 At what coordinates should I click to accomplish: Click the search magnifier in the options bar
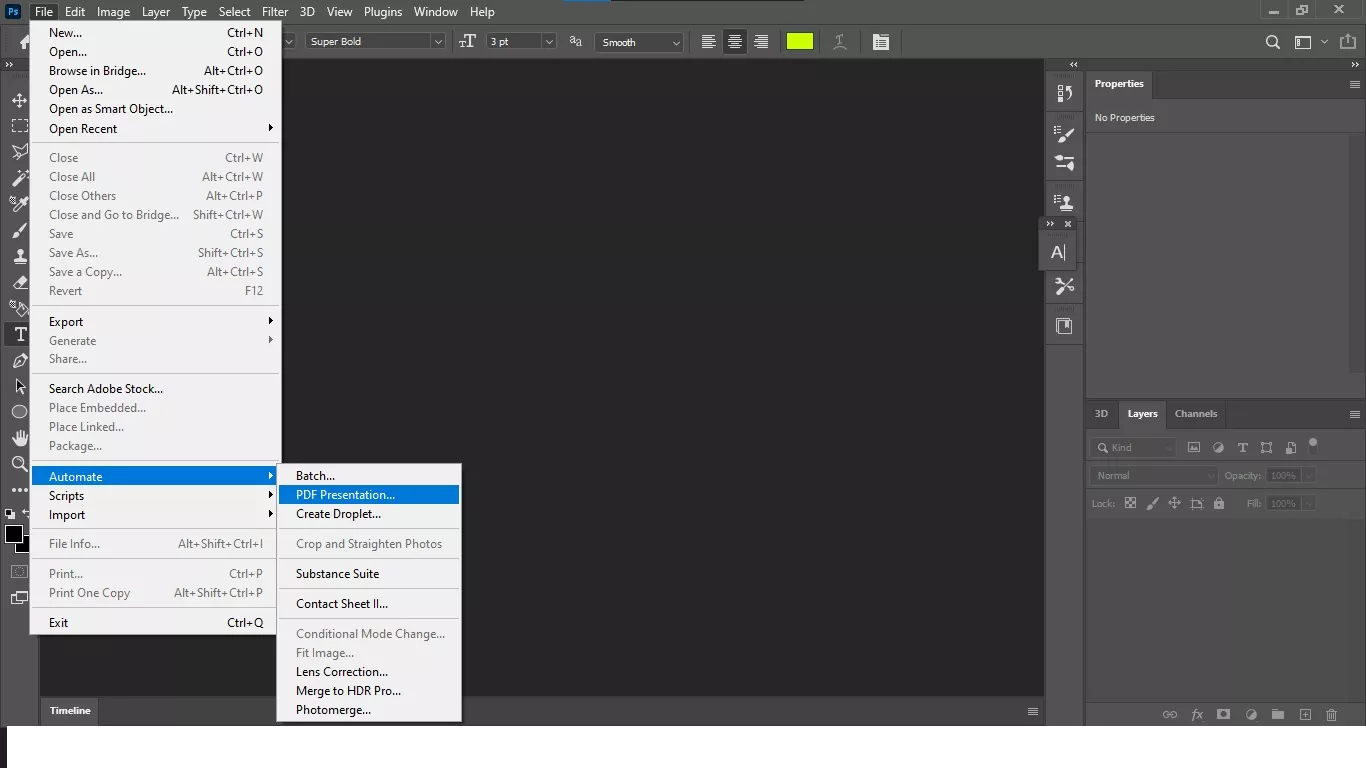[x=1273, y=42]
